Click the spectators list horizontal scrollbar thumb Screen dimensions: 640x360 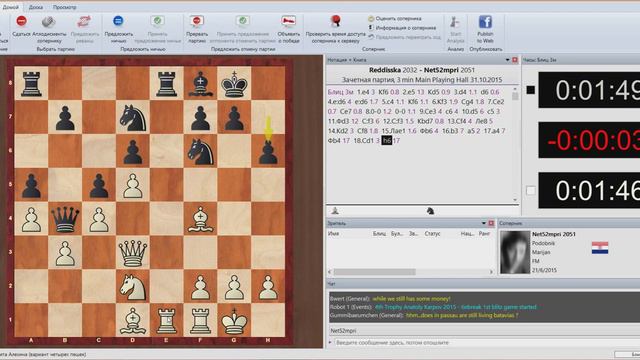(x=374, y=272)
